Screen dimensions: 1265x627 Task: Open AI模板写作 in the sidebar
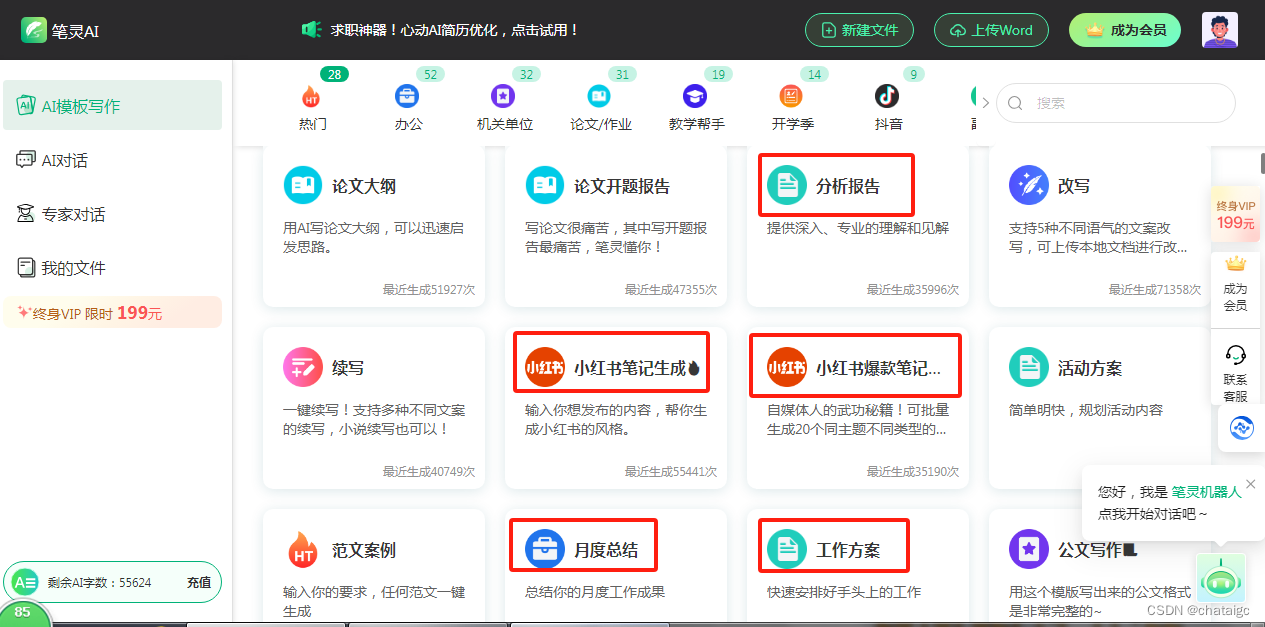112,106
